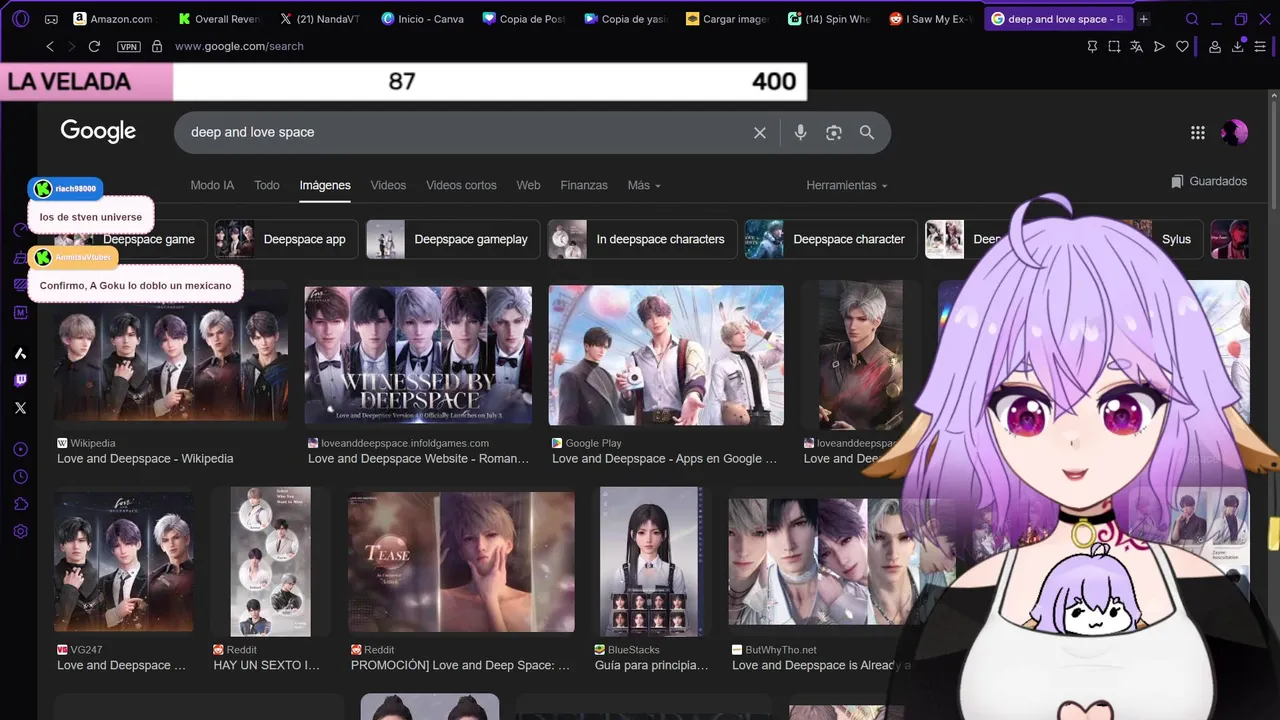Image resolution: width=1280 pixels, height=720 pixels.
Task: Open the Witnessed by Deepspace image
Action: pos(418,355)
